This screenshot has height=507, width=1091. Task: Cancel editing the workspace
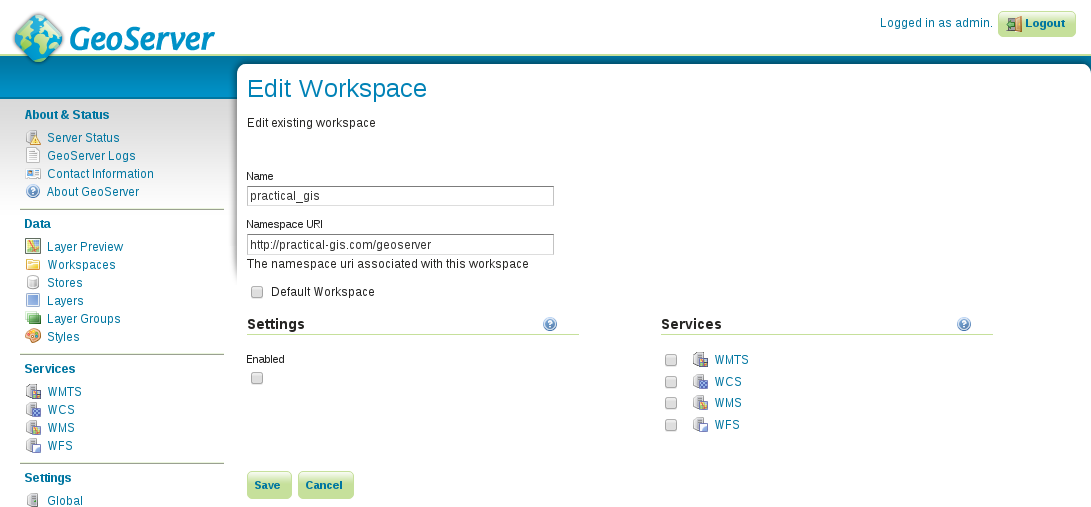326,485
